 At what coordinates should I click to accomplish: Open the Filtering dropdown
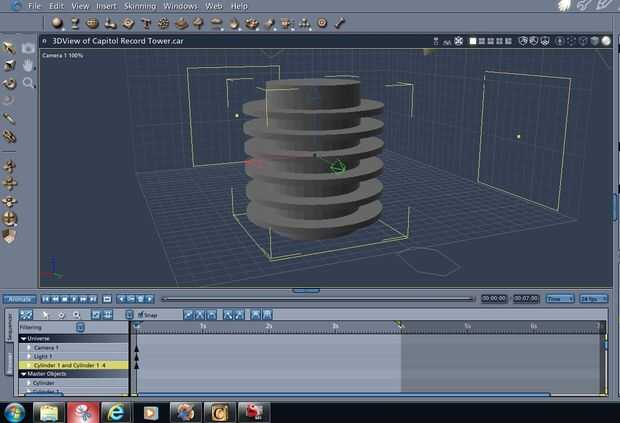80,327
